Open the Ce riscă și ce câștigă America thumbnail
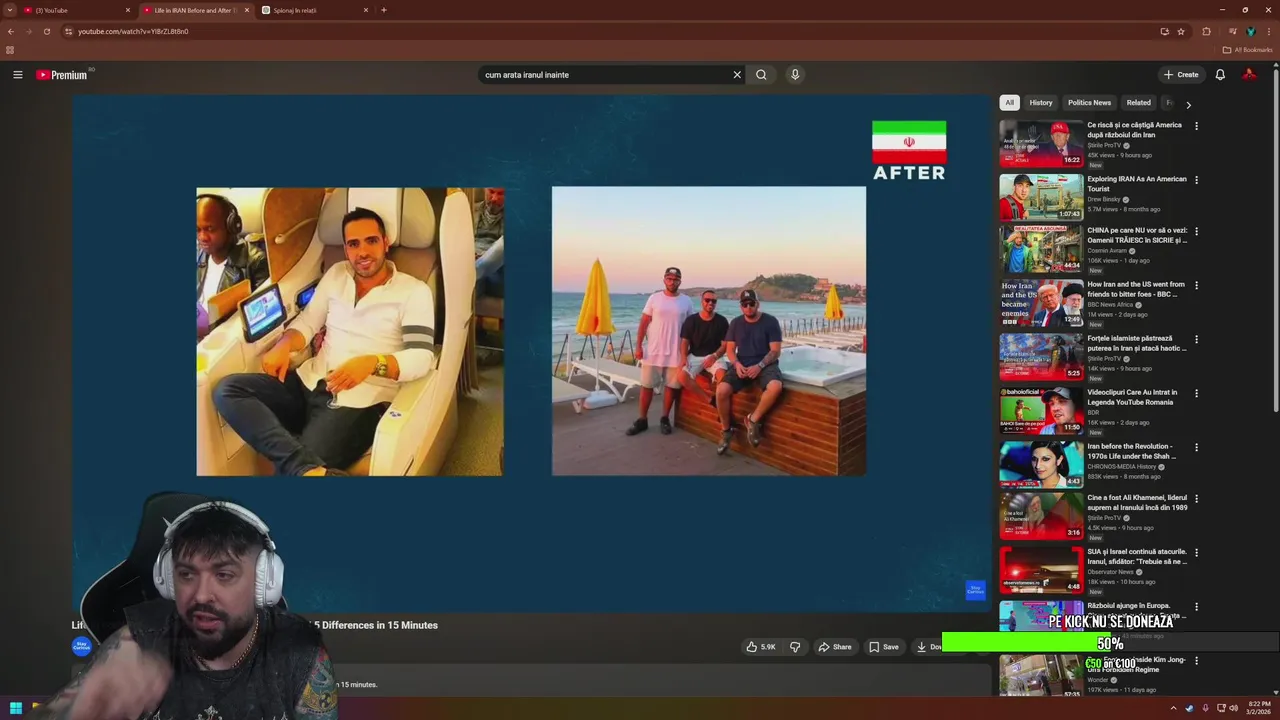1280x720 pixels. [x=1041, y=143]
